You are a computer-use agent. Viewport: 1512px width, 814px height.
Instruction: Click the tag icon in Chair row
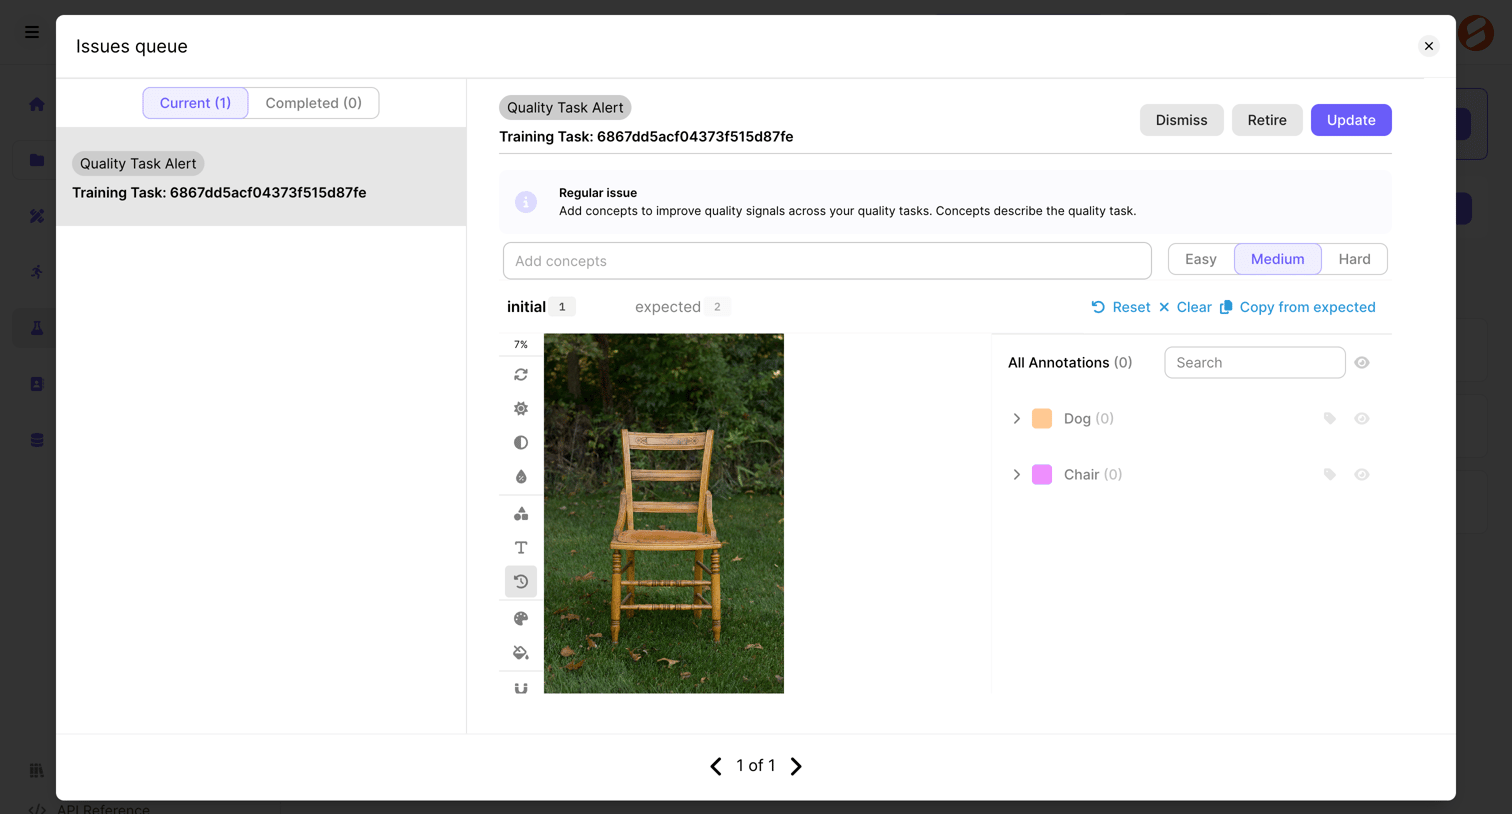click(x=1330, y=475)
